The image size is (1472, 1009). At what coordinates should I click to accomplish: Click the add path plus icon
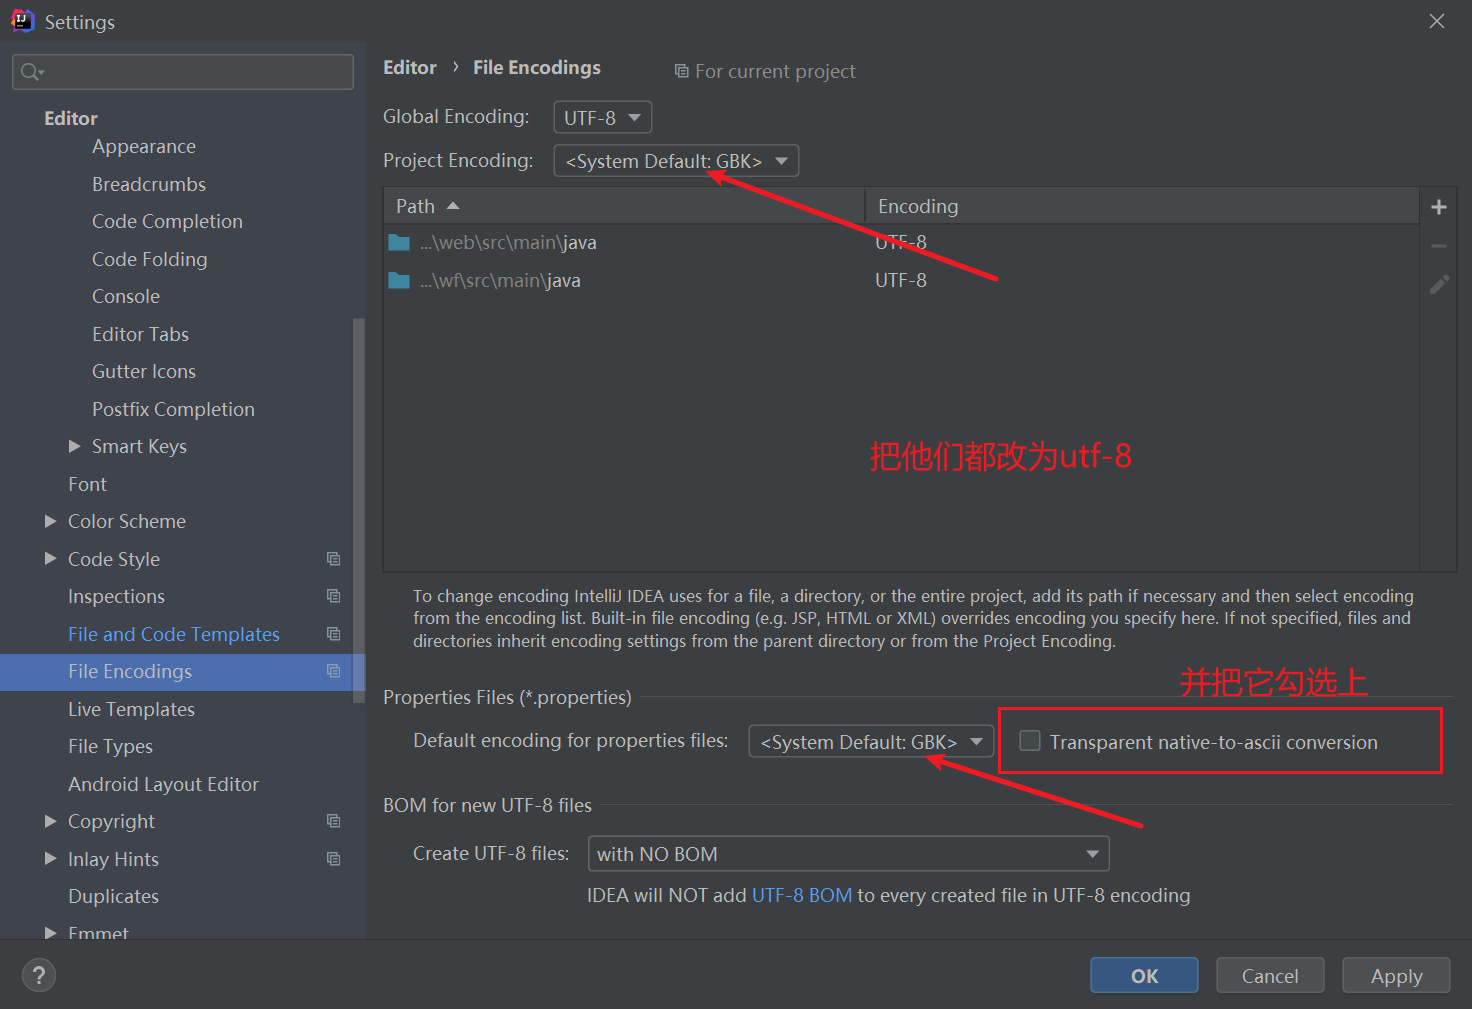point(1439,207)
